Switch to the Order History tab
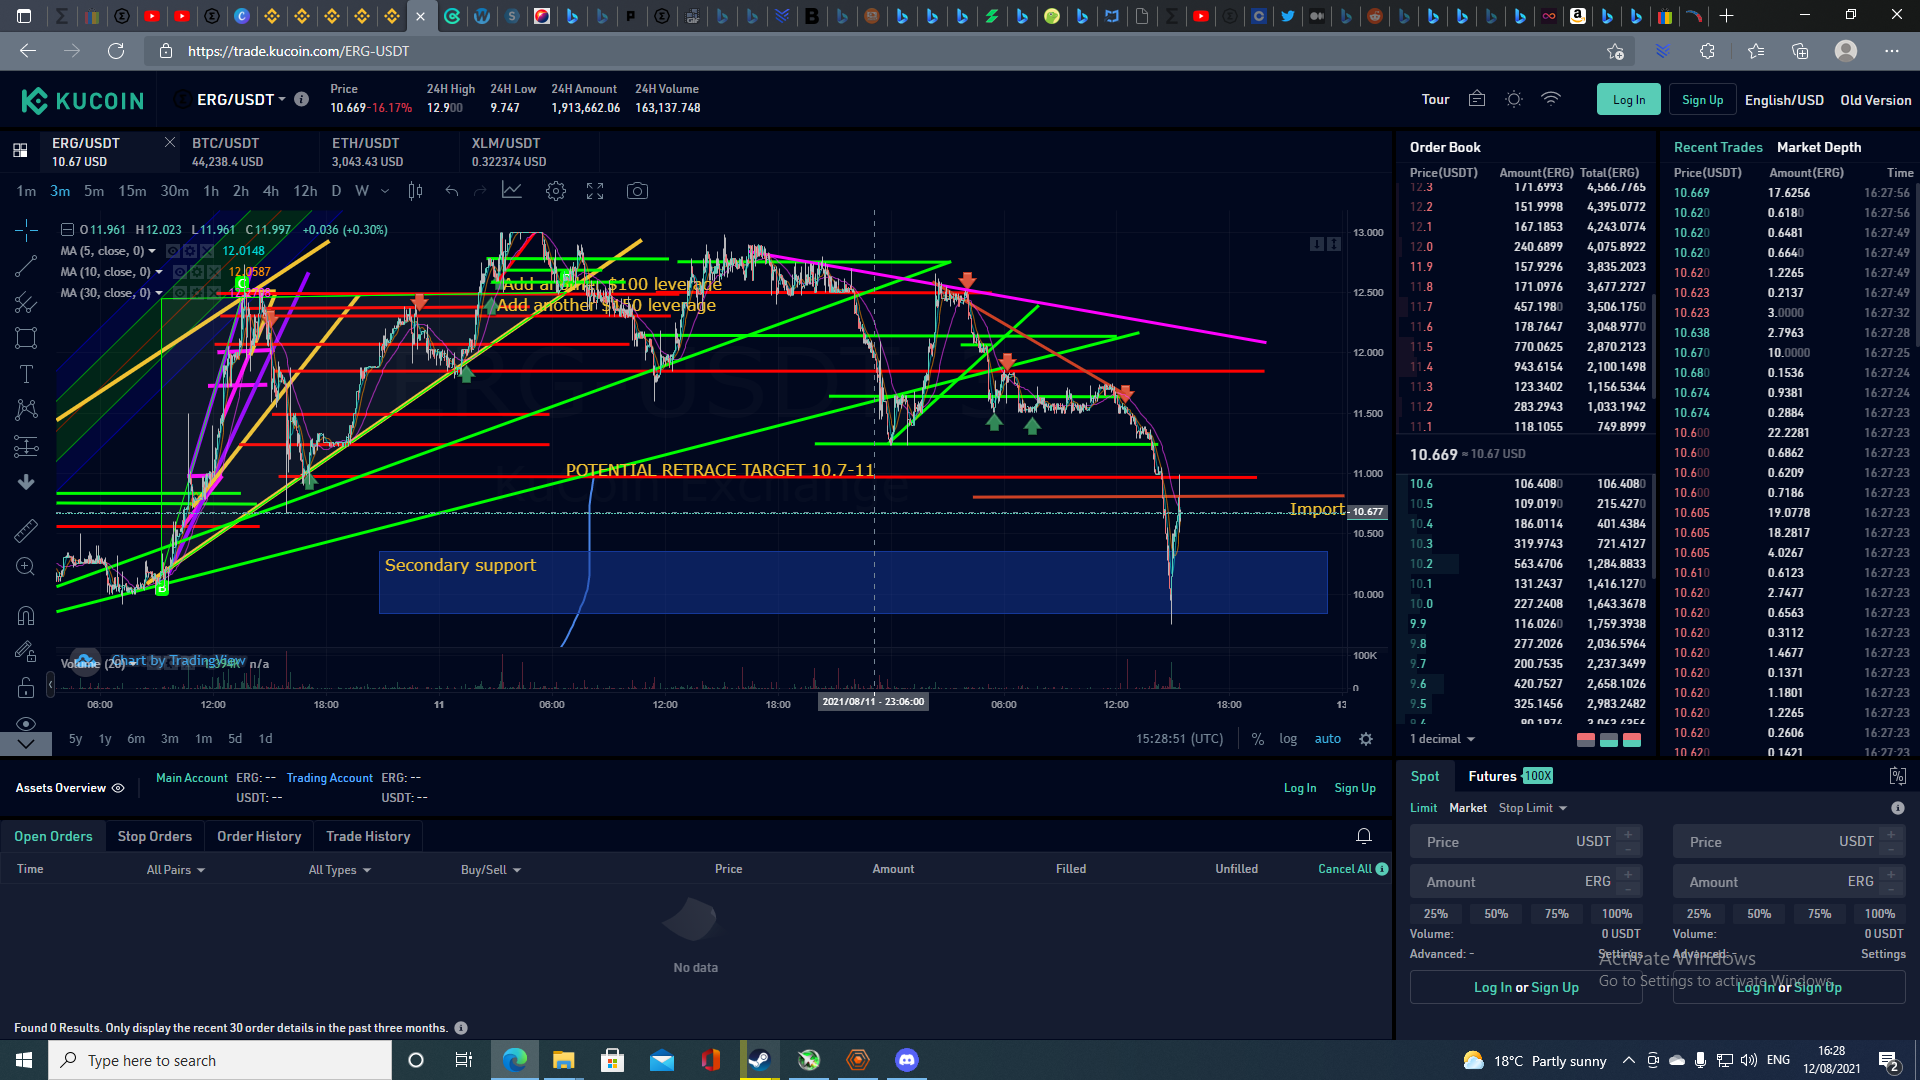The height and width of the screenshot is (1080, 1920). (x=259, y=836)
